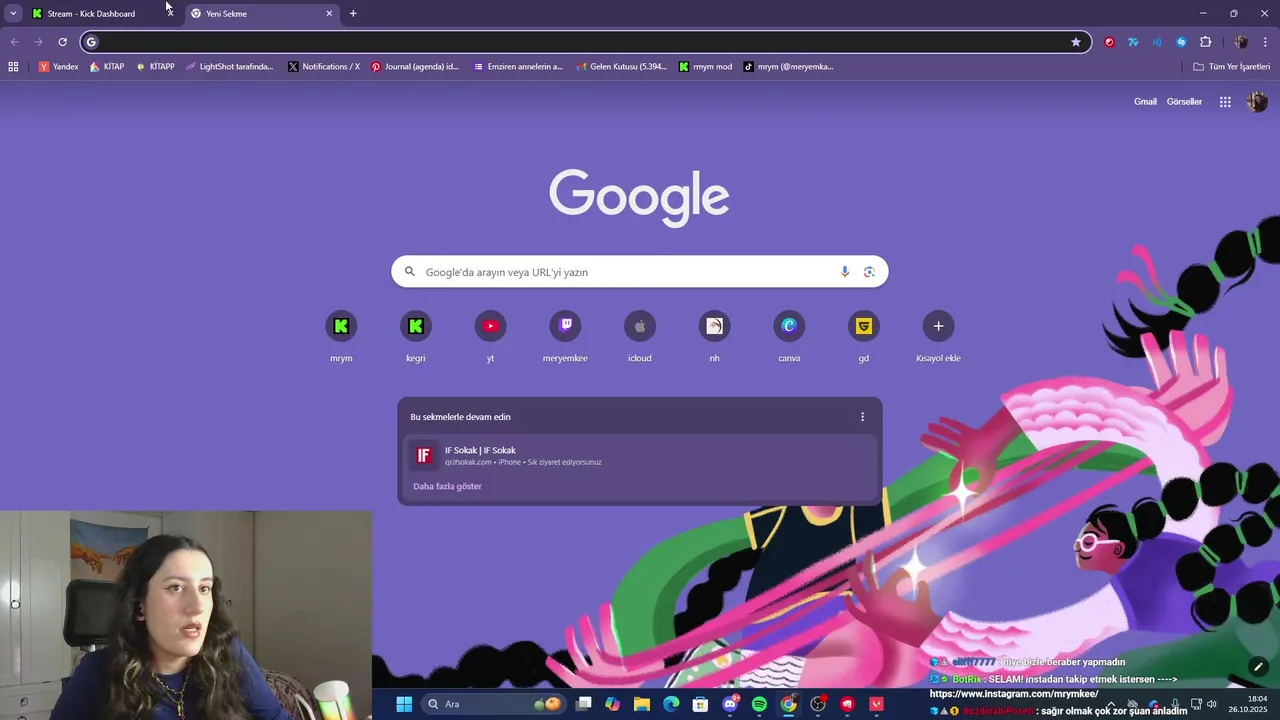Viewport: 1280px width, 720px height.
Task: Open the LightShot tarafında bookmark
Action: 229,67
